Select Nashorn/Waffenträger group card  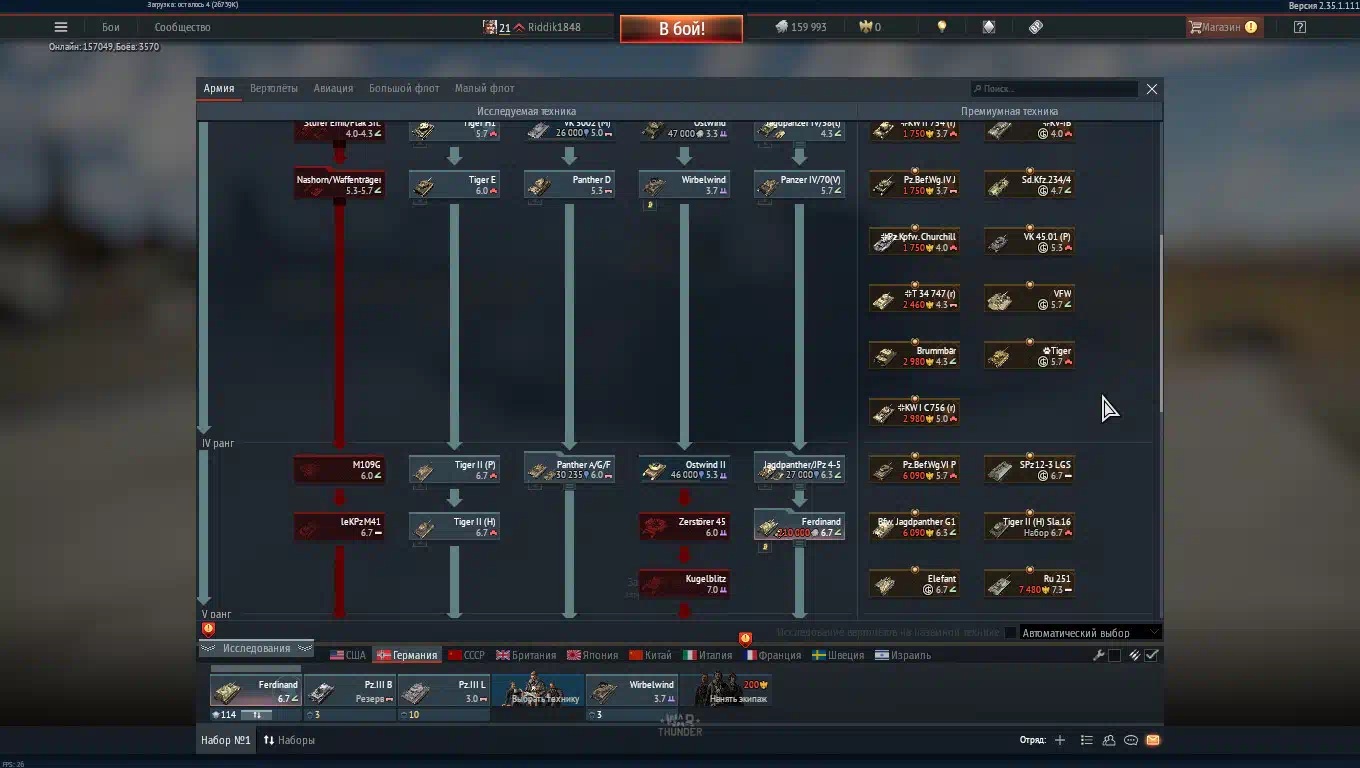(x=339, y=185)
